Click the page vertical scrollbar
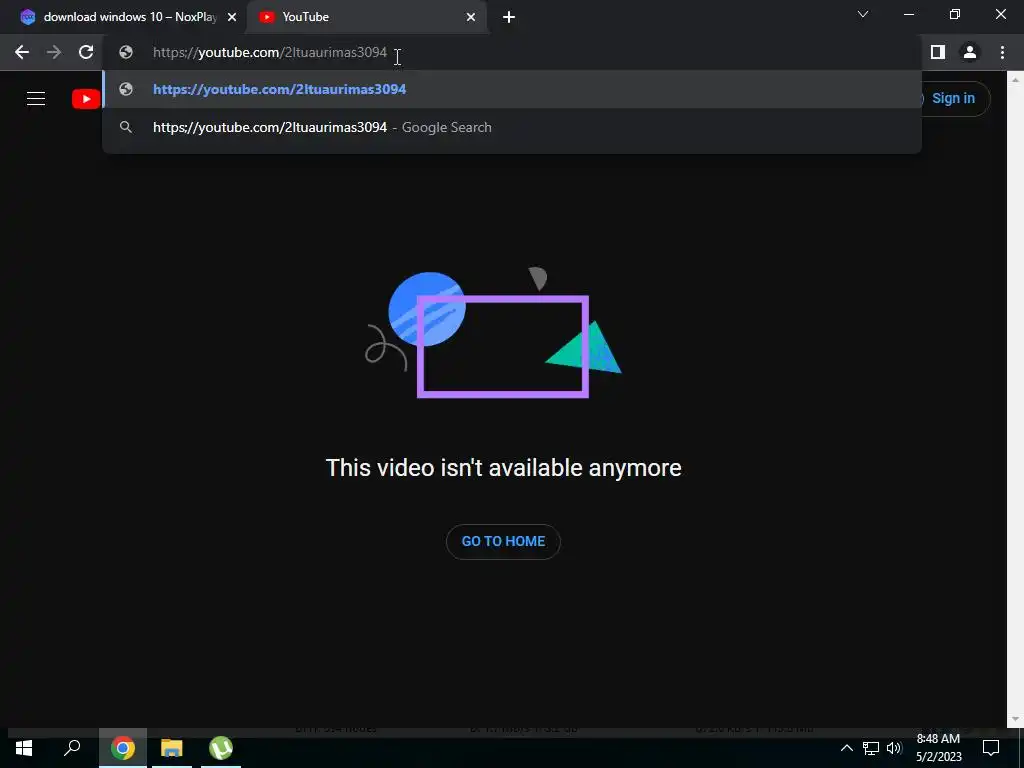Viewport: 1024px width, 768px height. tap(1016, 399)
